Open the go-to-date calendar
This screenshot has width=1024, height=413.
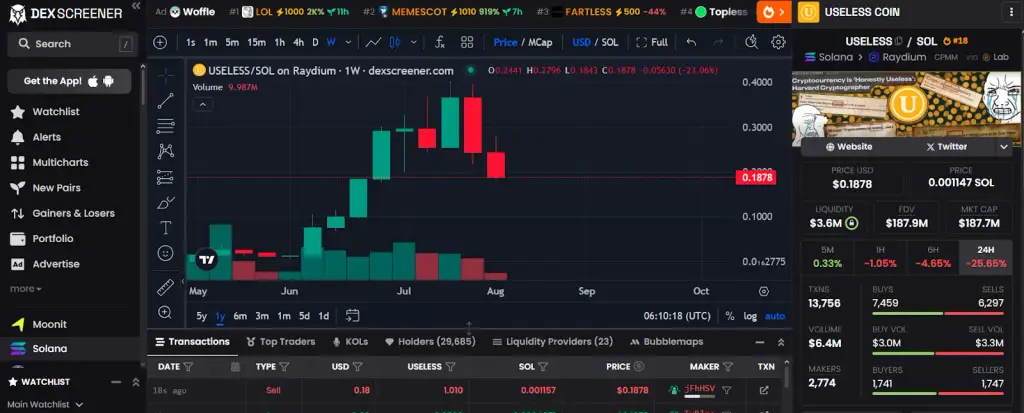pos(353,316)
